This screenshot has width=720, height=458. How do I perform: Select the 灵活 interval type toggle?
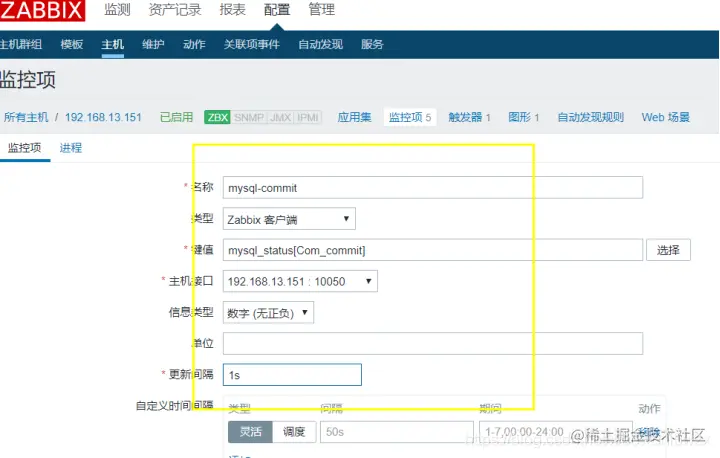[x=250, y=432]
